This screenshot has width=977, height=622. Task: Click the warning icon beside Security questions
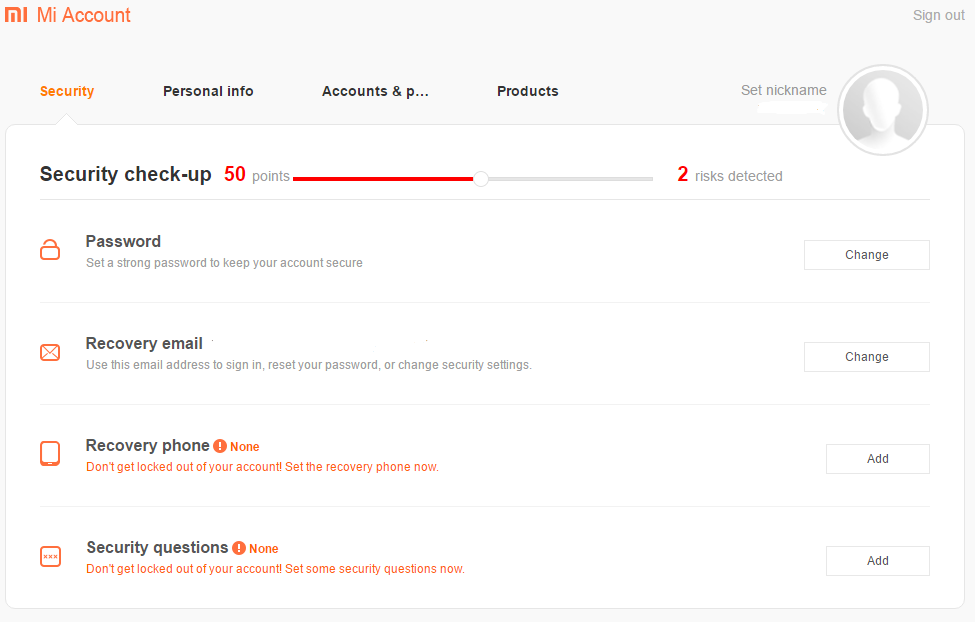239,548
